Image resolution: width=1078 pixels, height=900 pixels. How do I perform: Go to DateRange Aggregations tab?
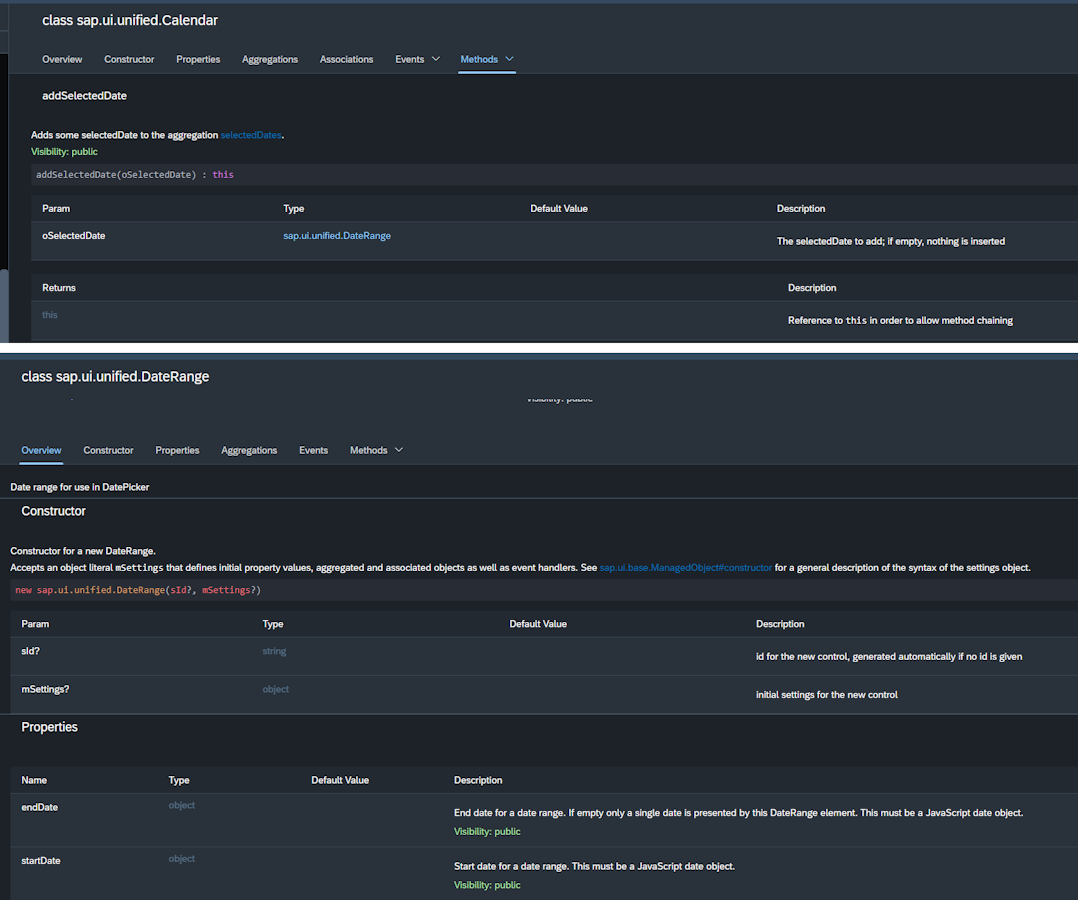[249, 450]
